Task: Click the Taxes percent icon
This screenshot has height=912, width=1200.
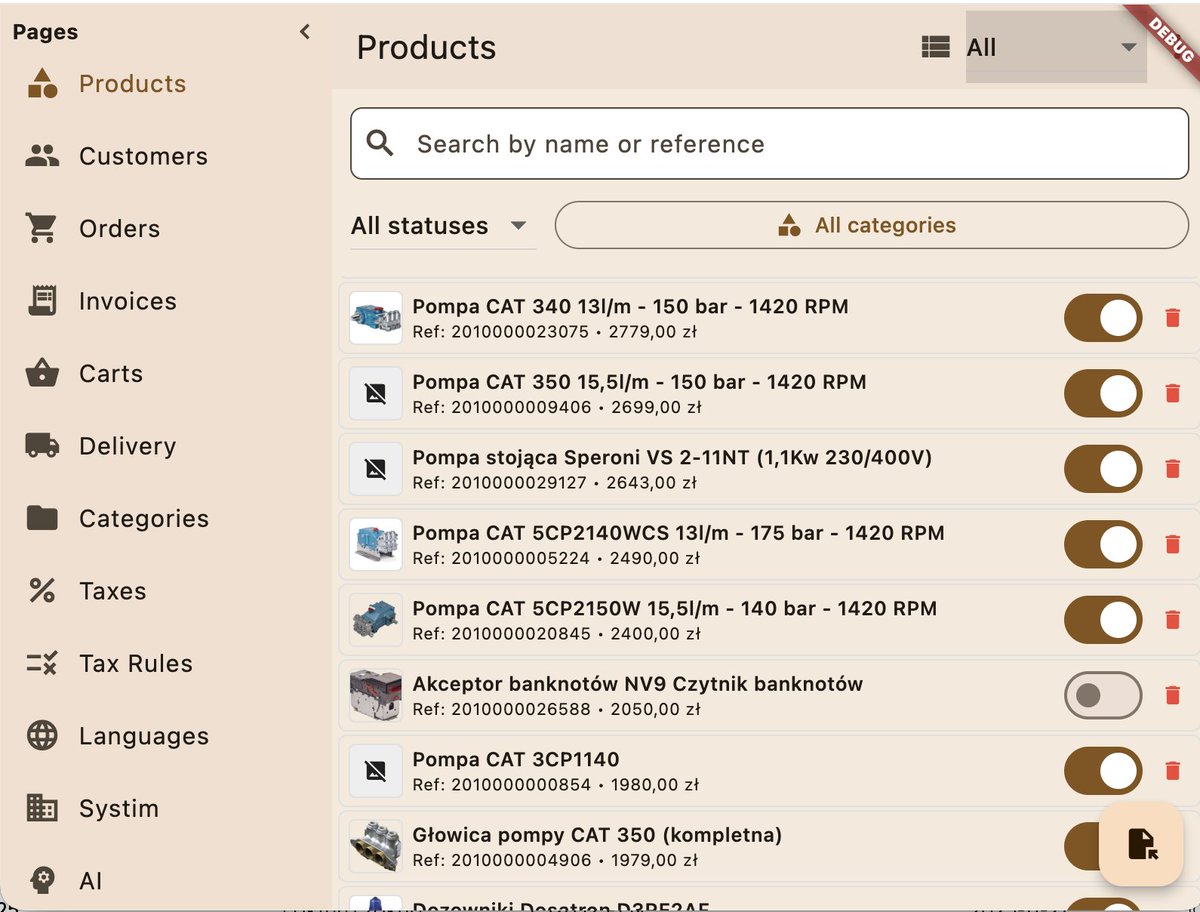Action: (x=42, y=591)
